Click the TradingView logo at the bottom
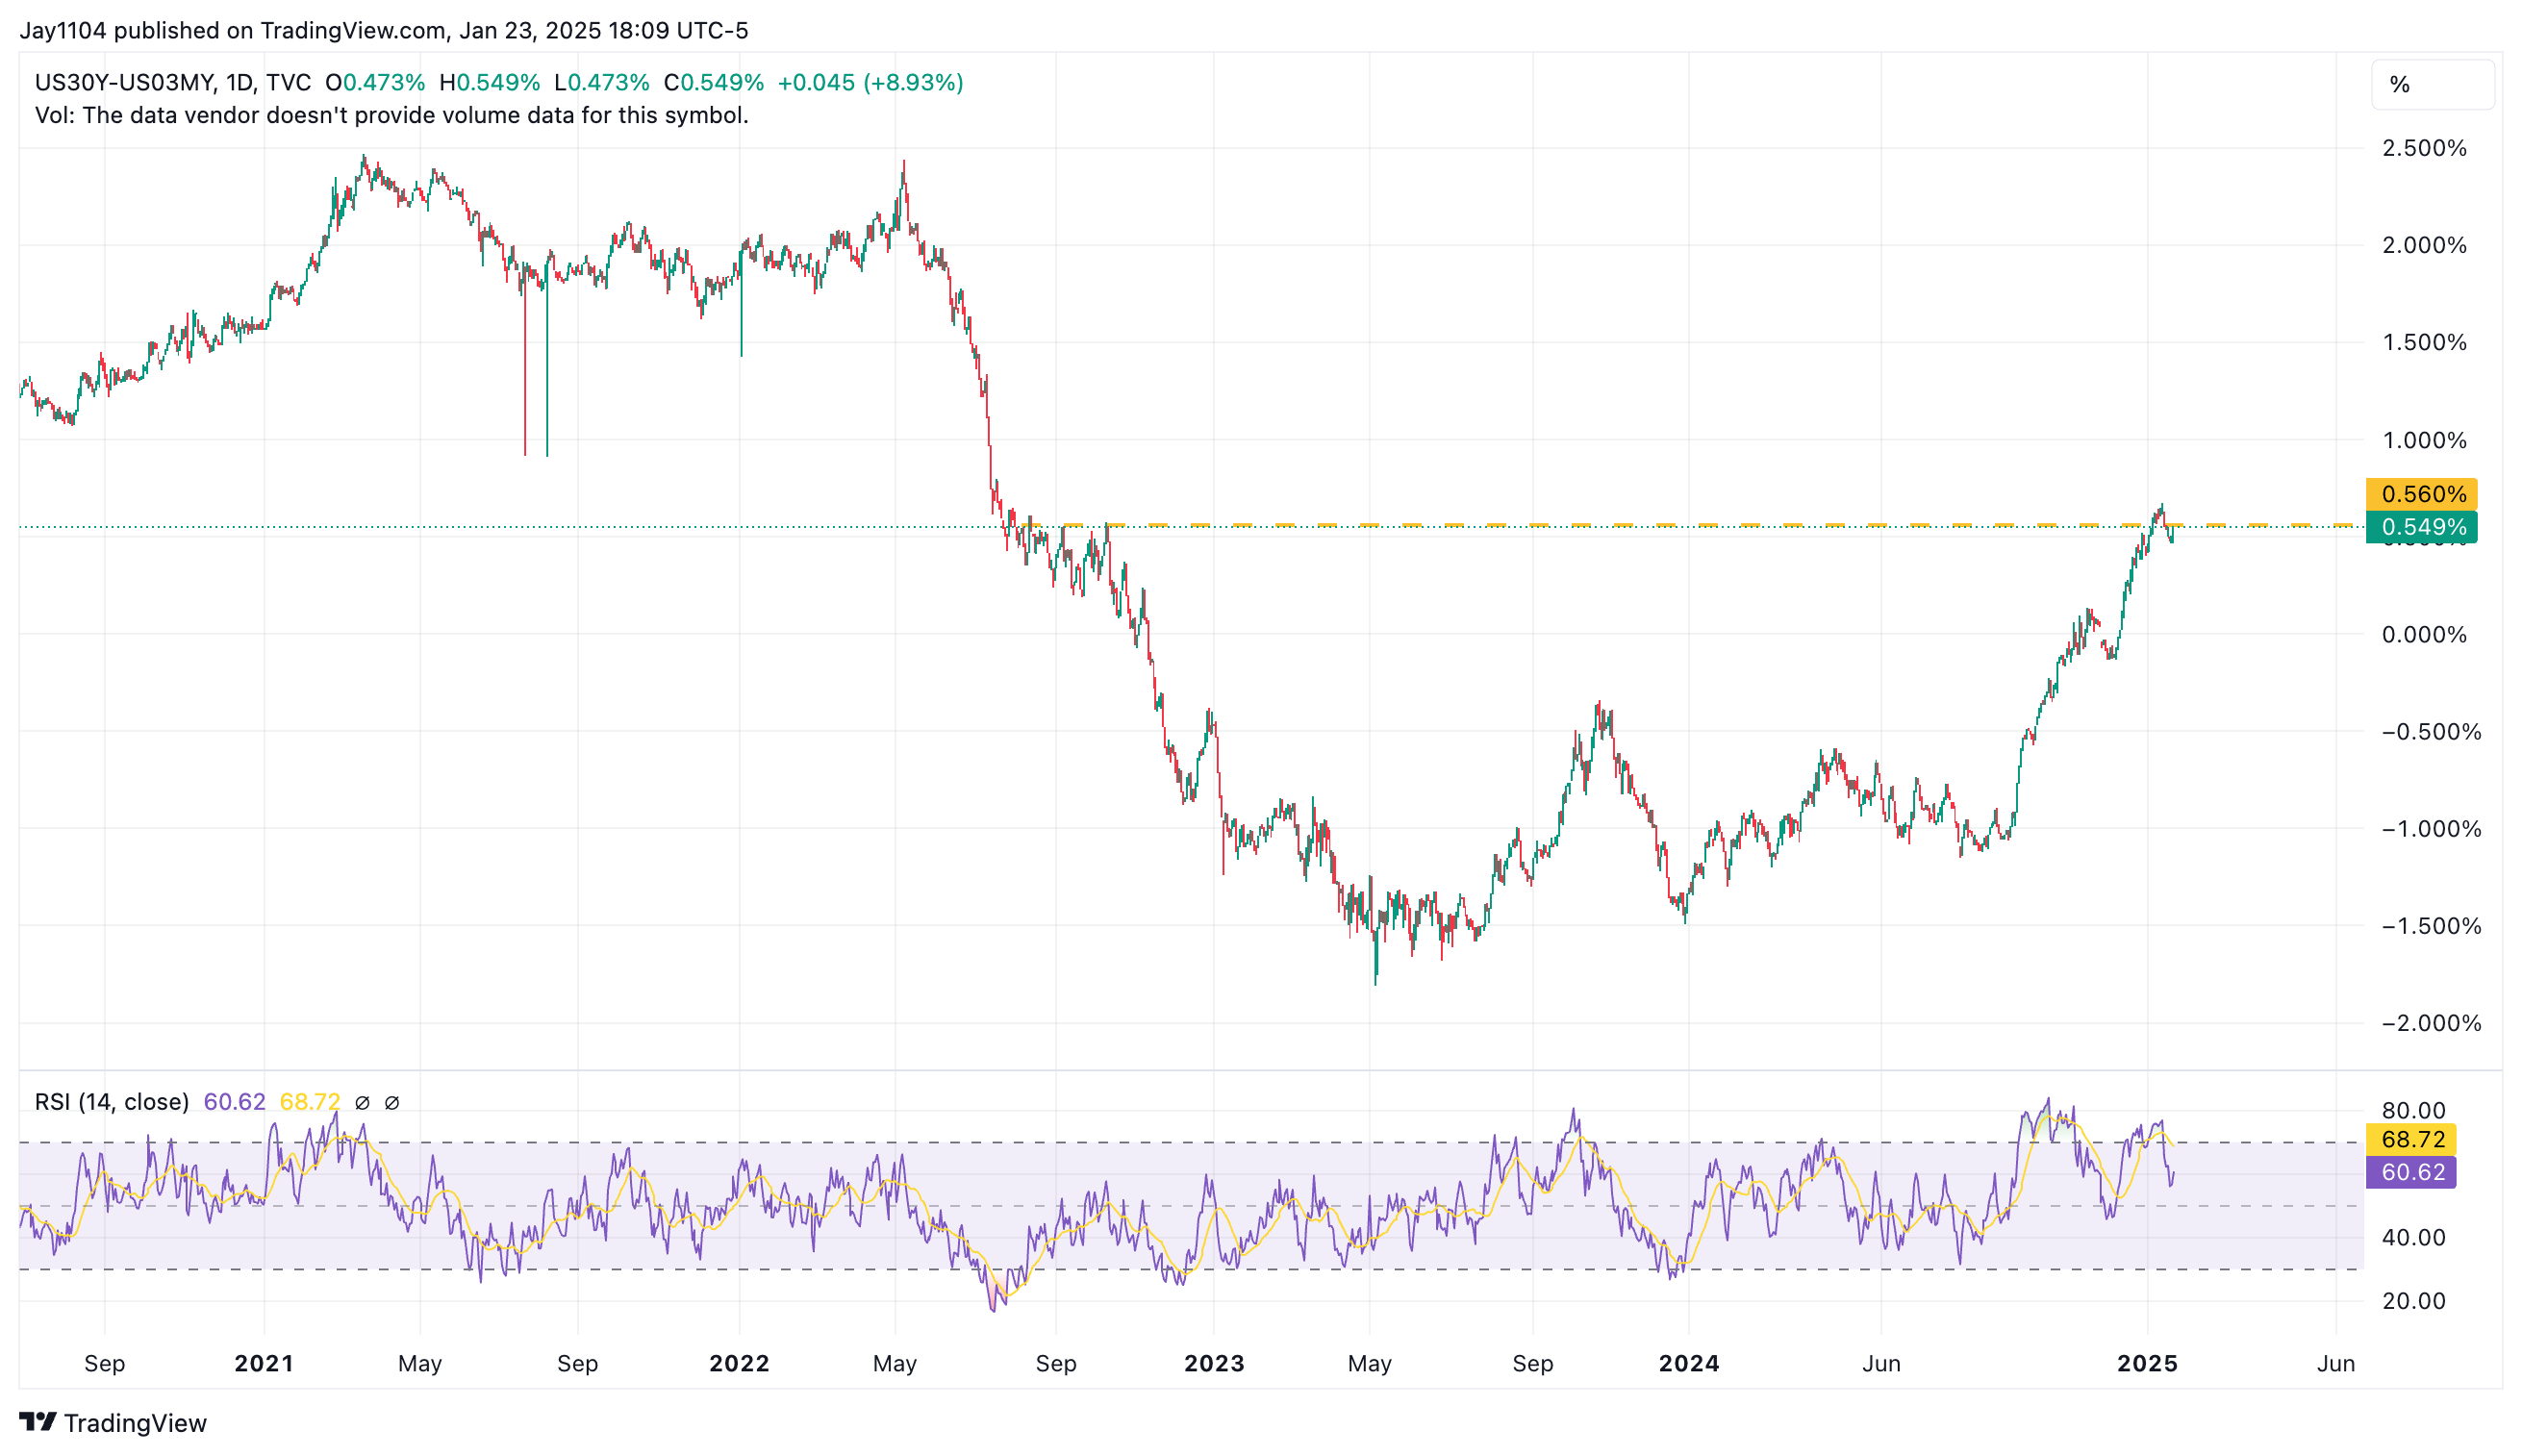Viewport: 2522px width, 1456px height. (x=113, y=1422)
